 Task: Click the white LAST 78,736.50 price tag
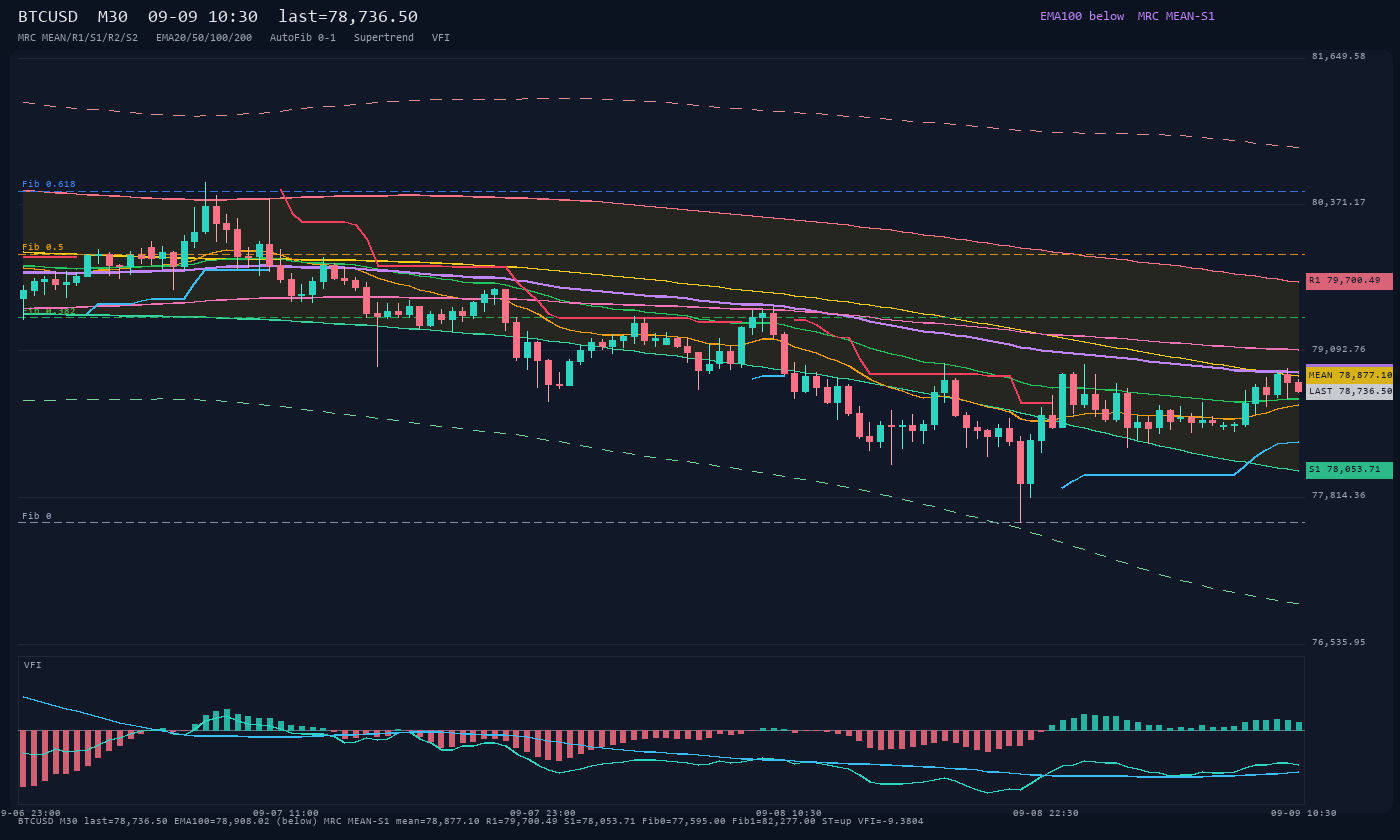click(1349, 392)
